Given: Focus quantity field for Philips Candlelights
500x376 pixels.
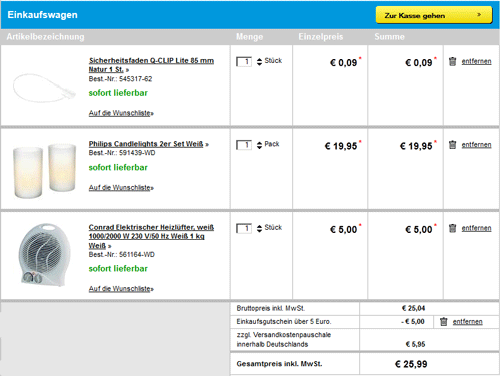Looking at the screenshot, I should click(244, 145).
